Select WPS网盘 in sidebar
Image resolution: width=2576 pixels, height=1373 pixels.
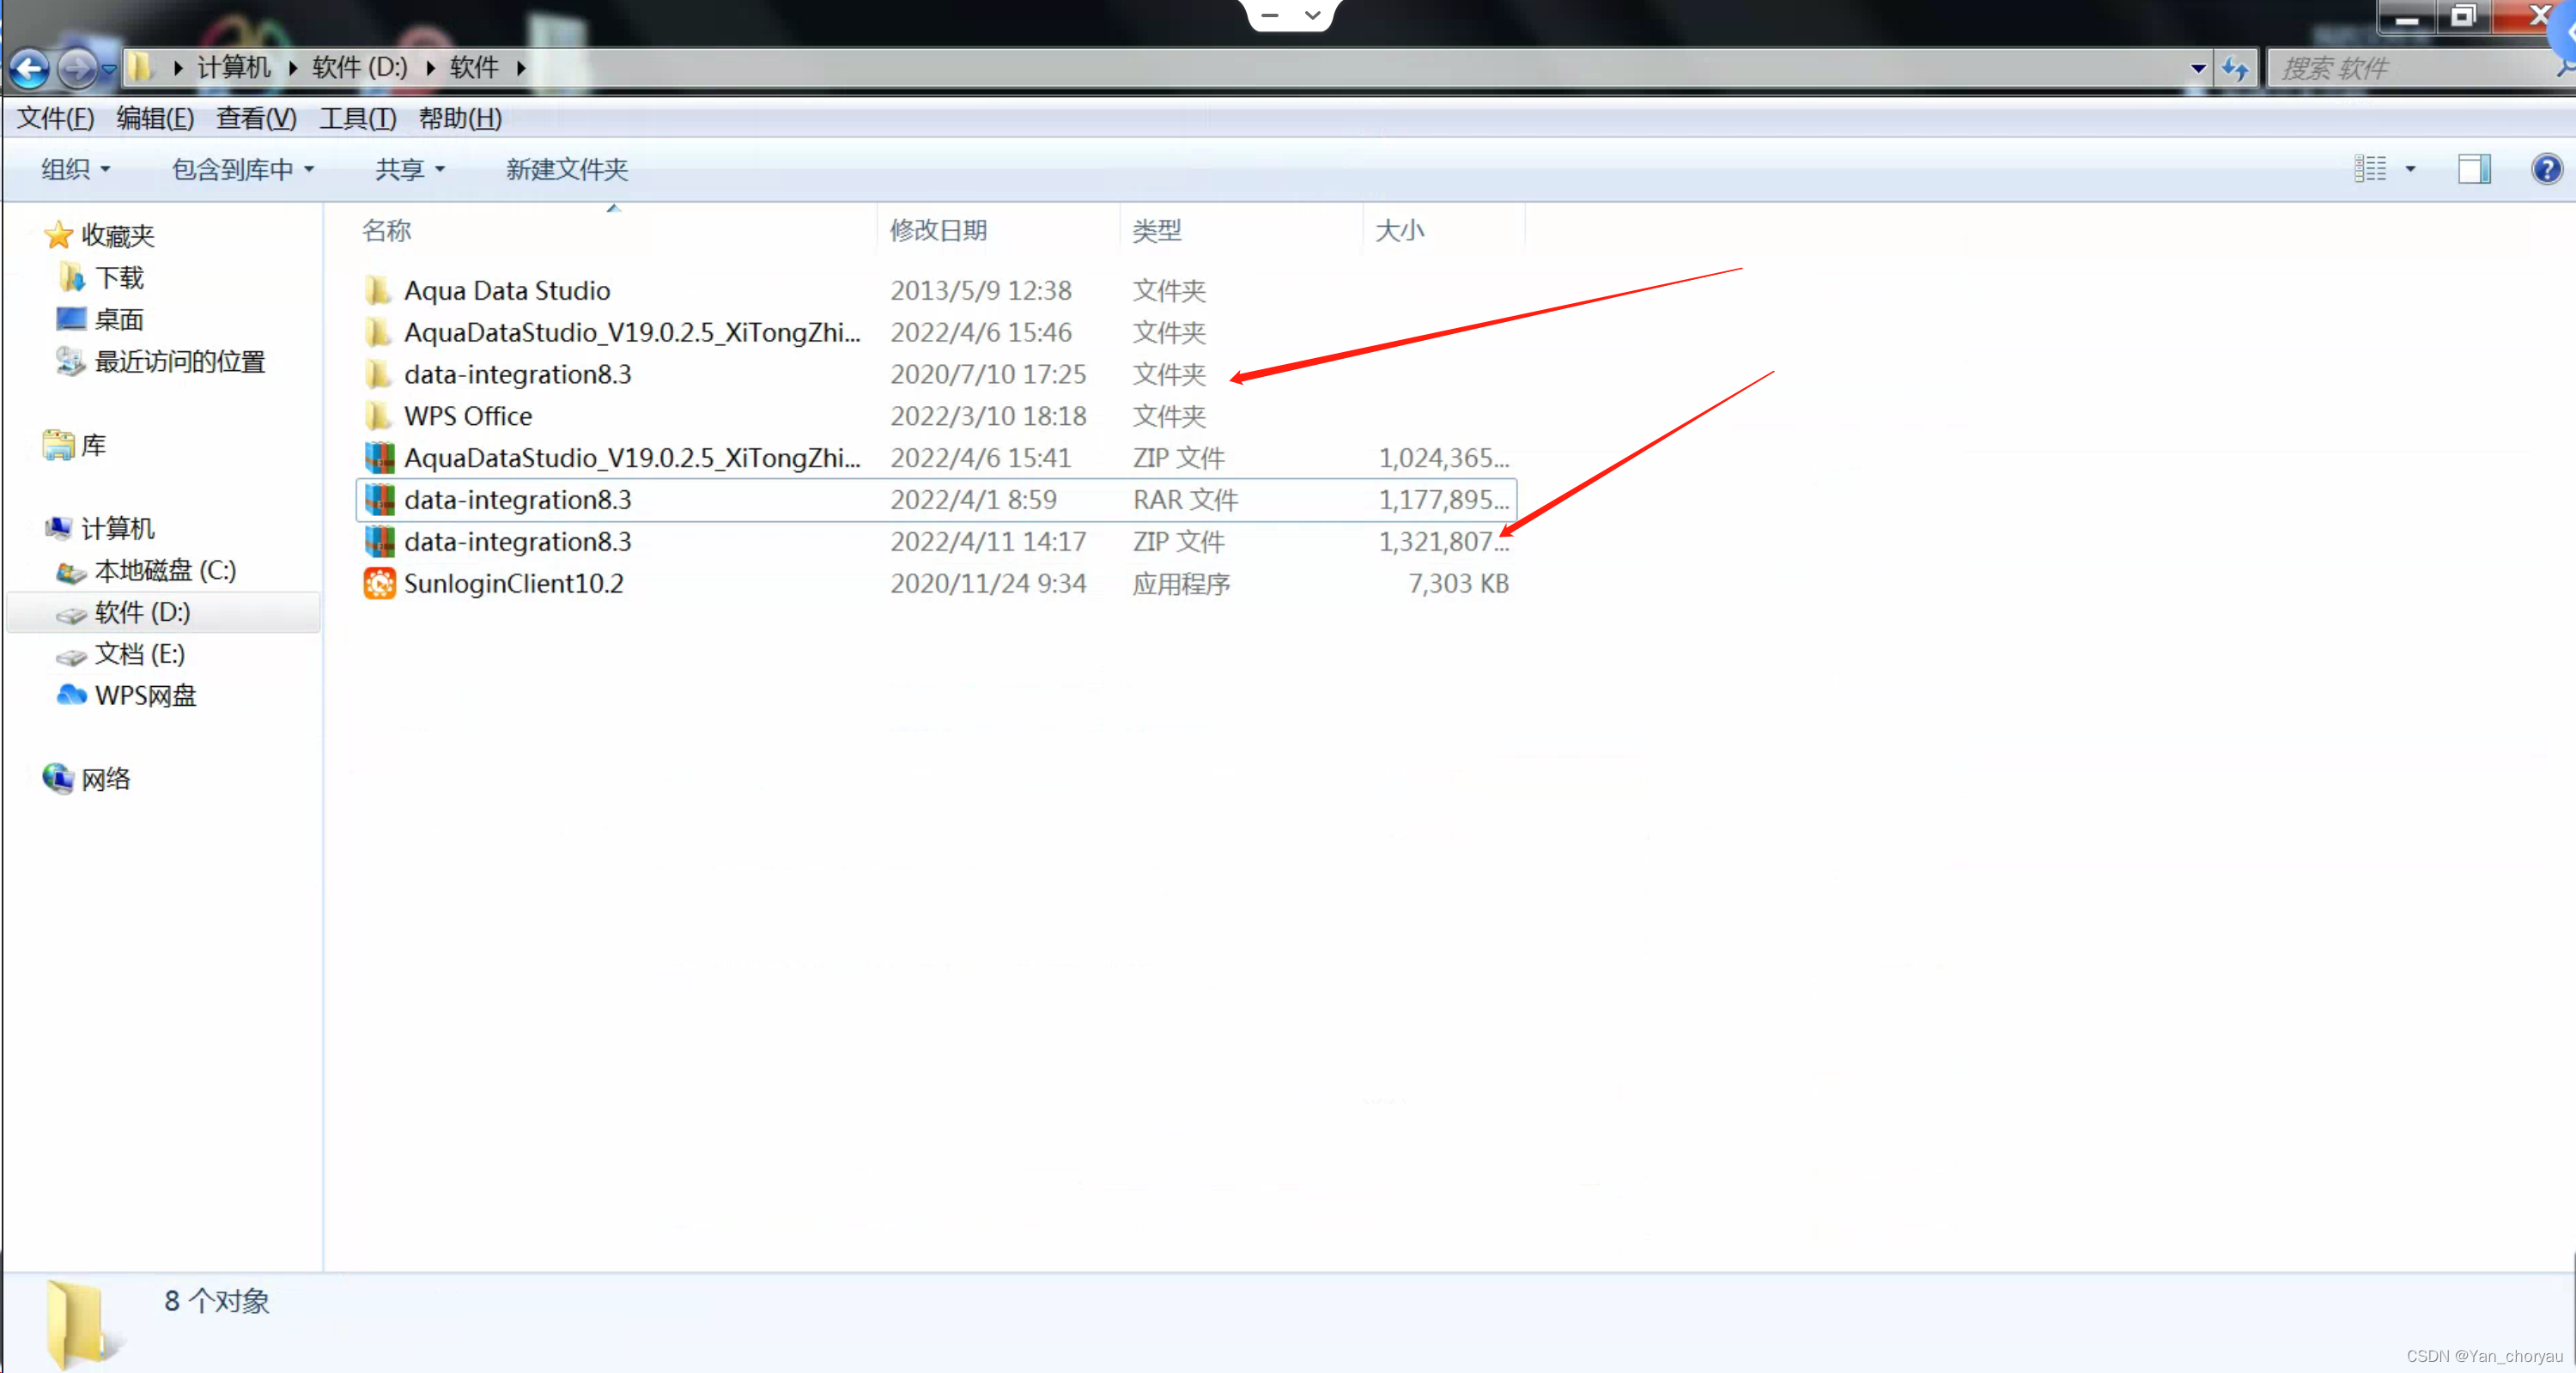point(146,695)
